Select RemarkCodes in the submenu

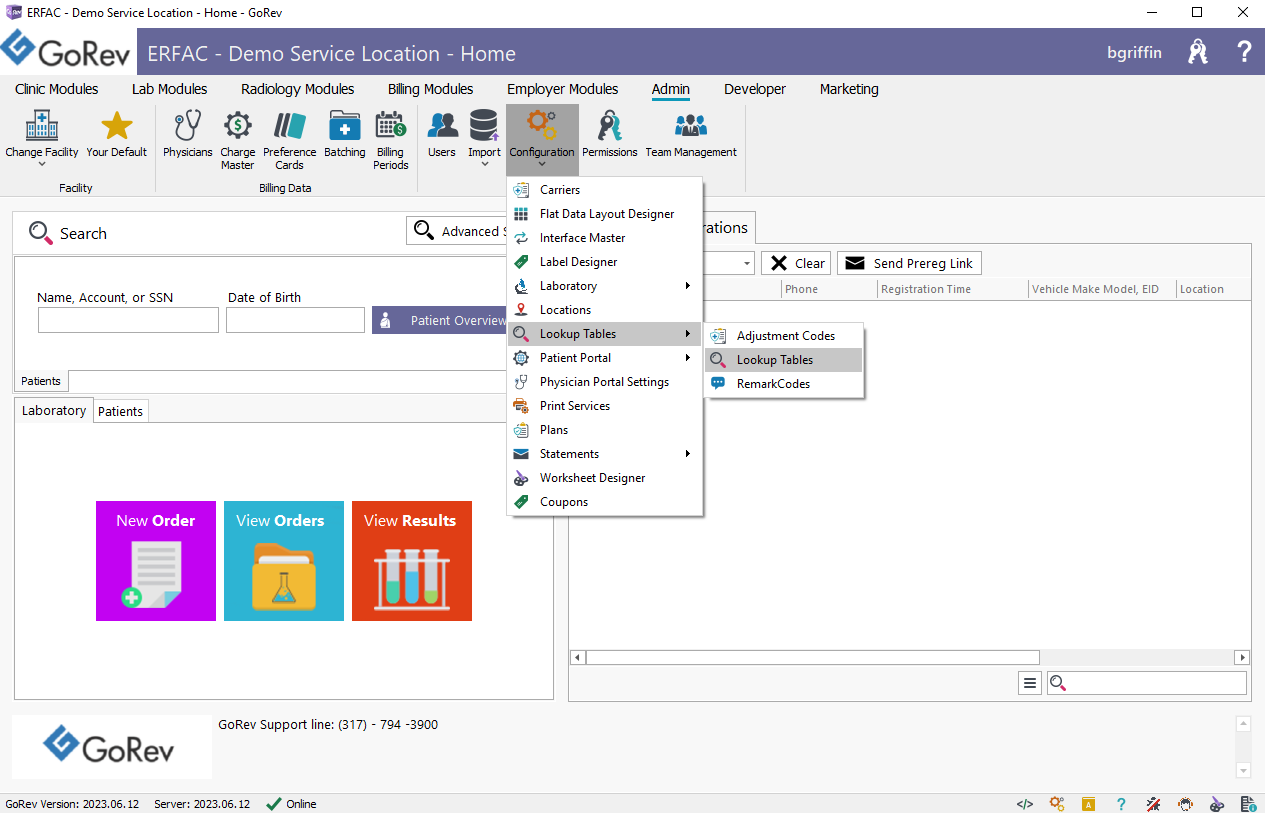click(784, 384)
